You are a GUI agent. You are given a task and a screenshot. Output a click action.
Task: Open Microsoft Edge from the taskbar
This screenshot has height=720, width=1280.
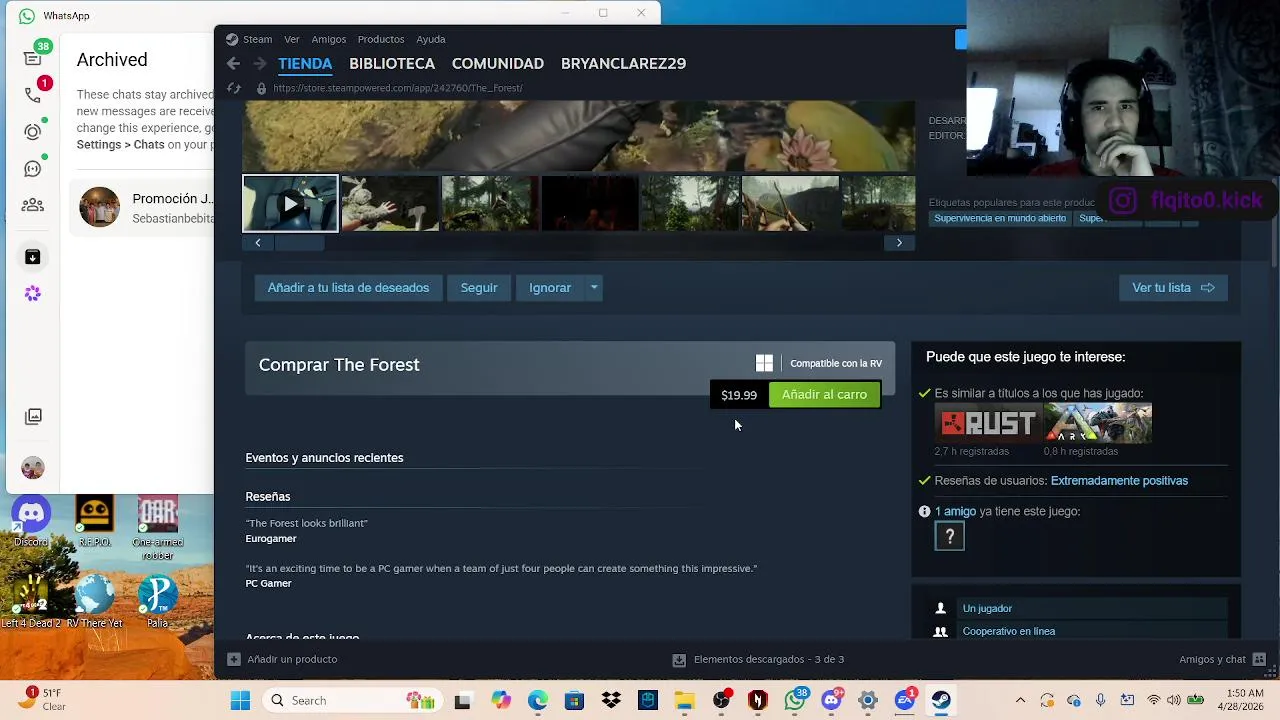[538, 701]
